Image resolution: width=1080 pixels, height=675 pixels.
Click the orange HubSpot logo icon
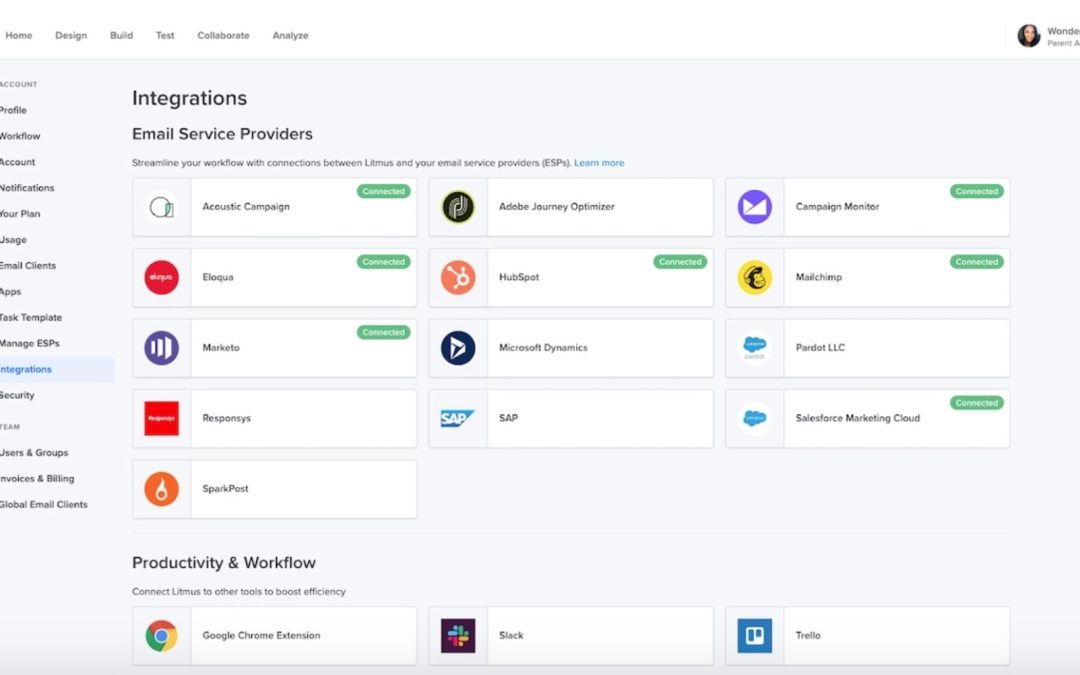[x=458, y=277]
